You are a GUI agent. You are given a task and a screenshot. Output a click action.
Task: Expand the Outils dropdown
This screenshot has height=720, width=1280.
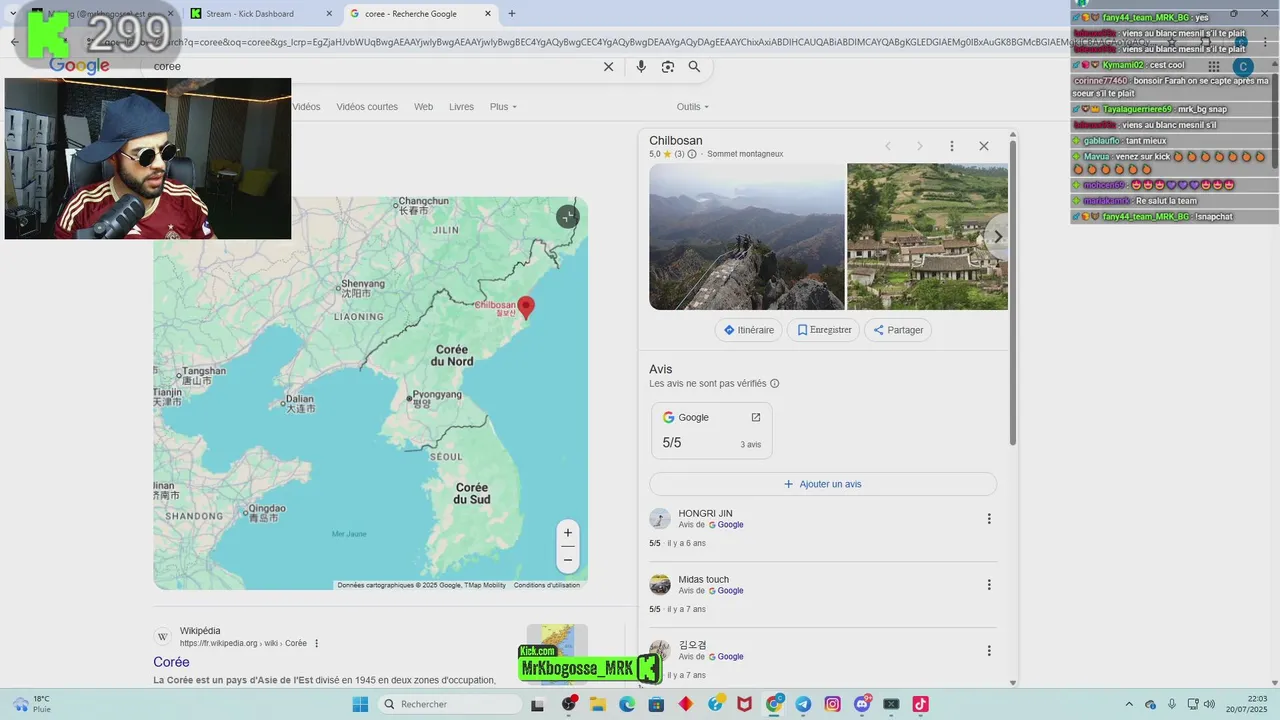pyautogui.click(x=692, y=107)
